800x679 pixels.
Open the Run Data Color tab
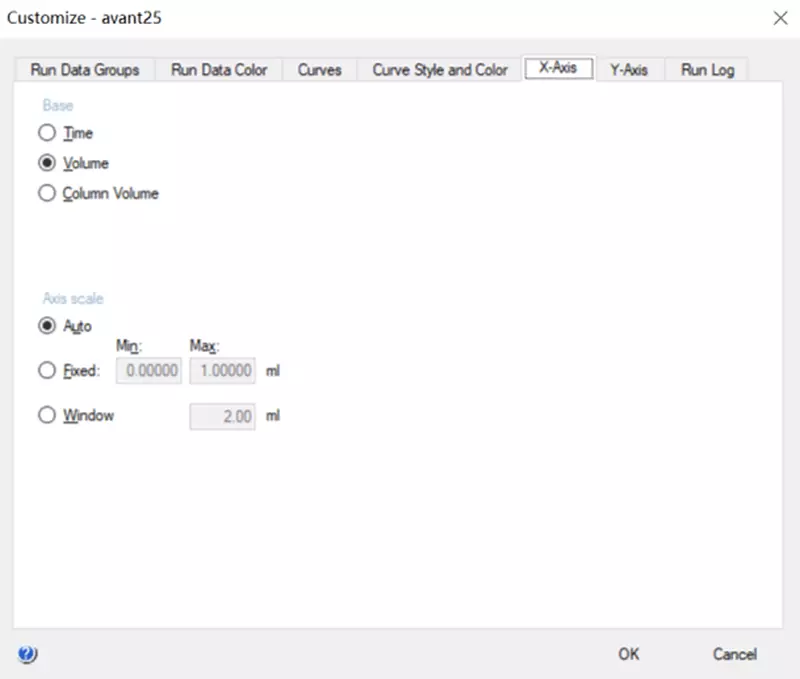219,70
